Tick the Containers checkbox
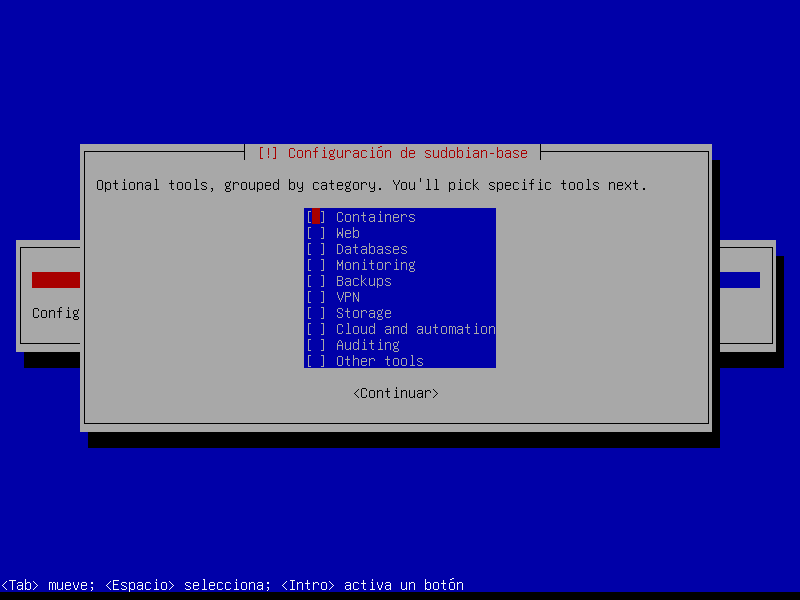 [316, 217]
